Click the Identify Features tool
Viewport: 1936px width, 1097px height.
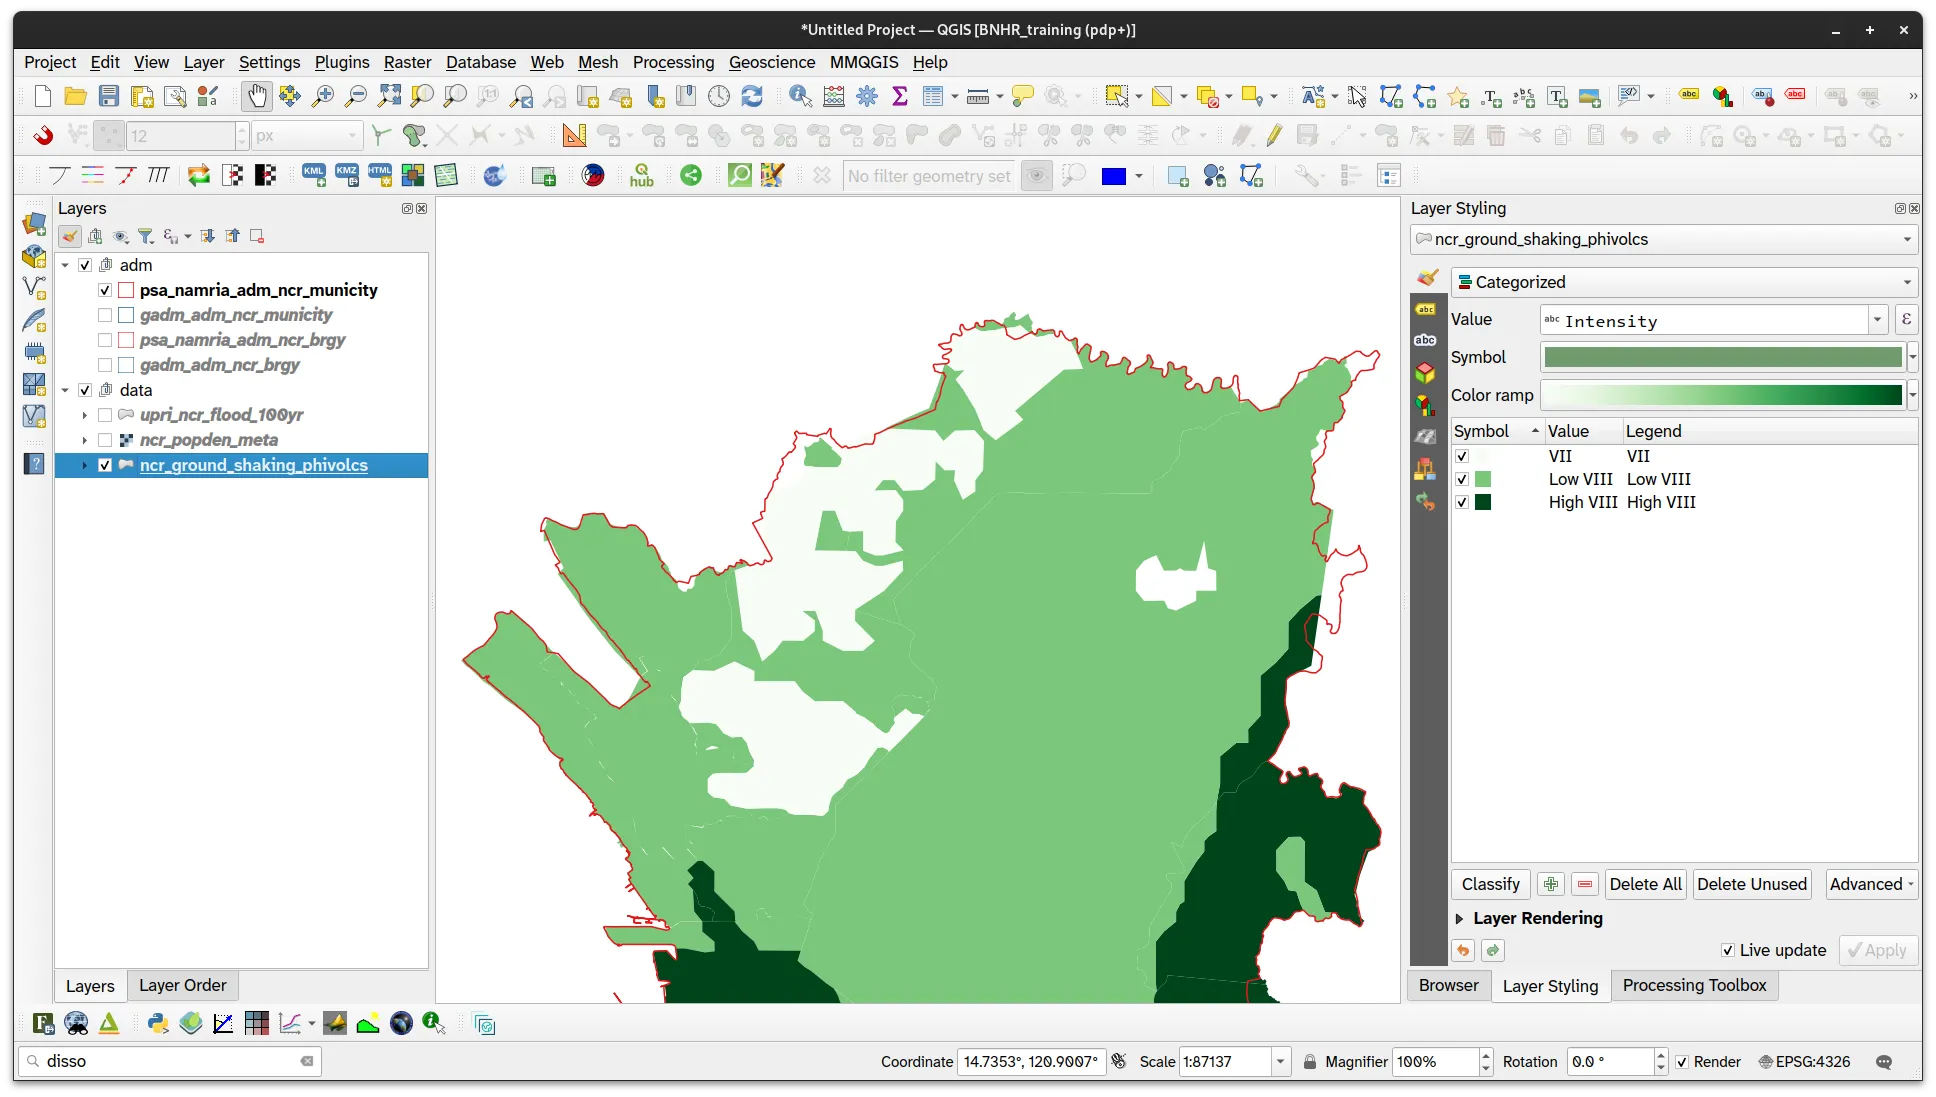tap(800, 96)
